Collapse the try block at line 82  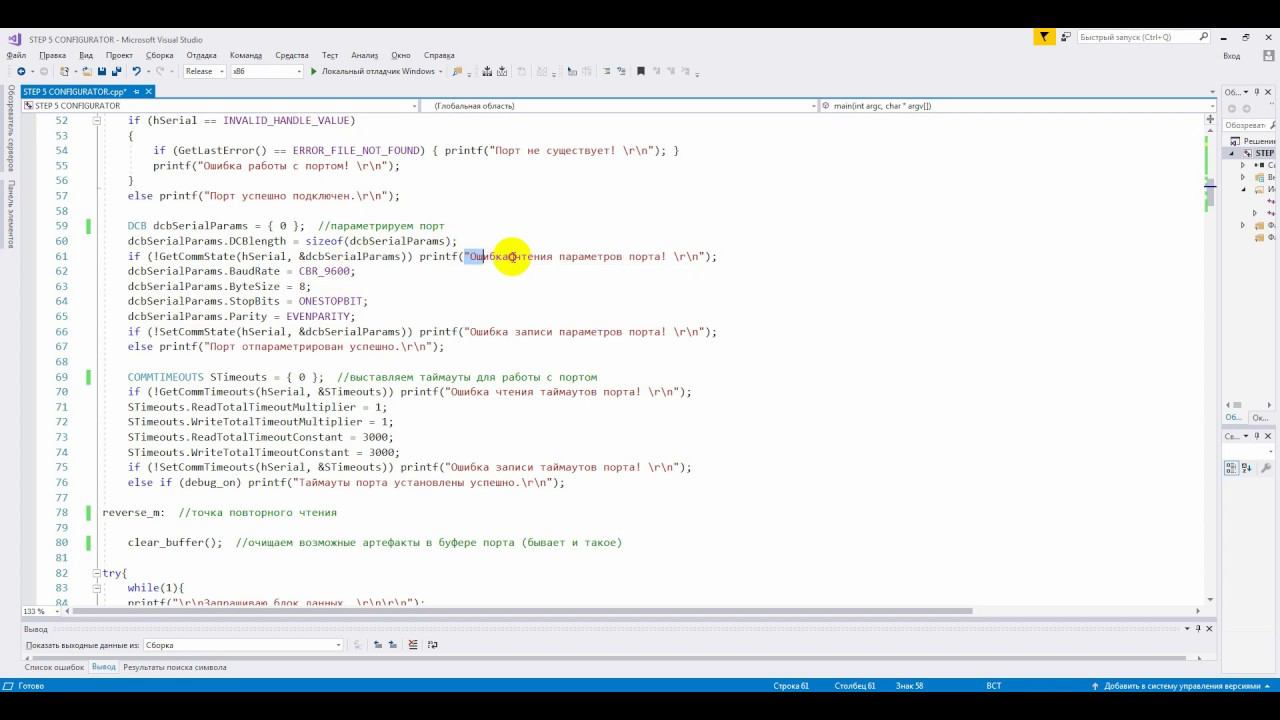97,573
